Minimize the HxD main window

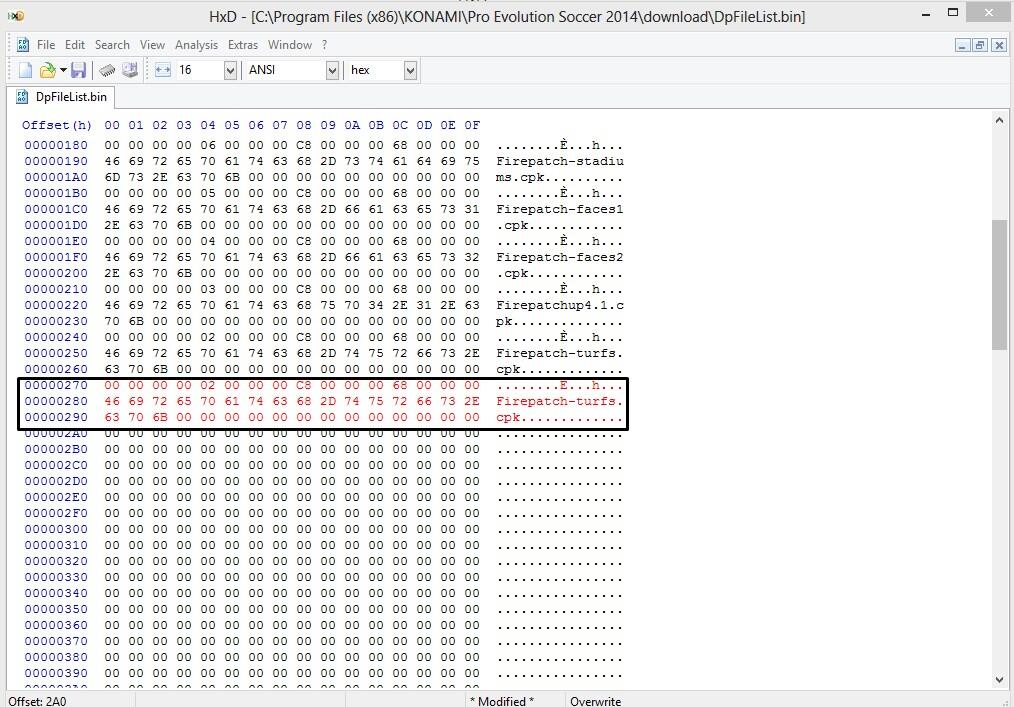926,14
